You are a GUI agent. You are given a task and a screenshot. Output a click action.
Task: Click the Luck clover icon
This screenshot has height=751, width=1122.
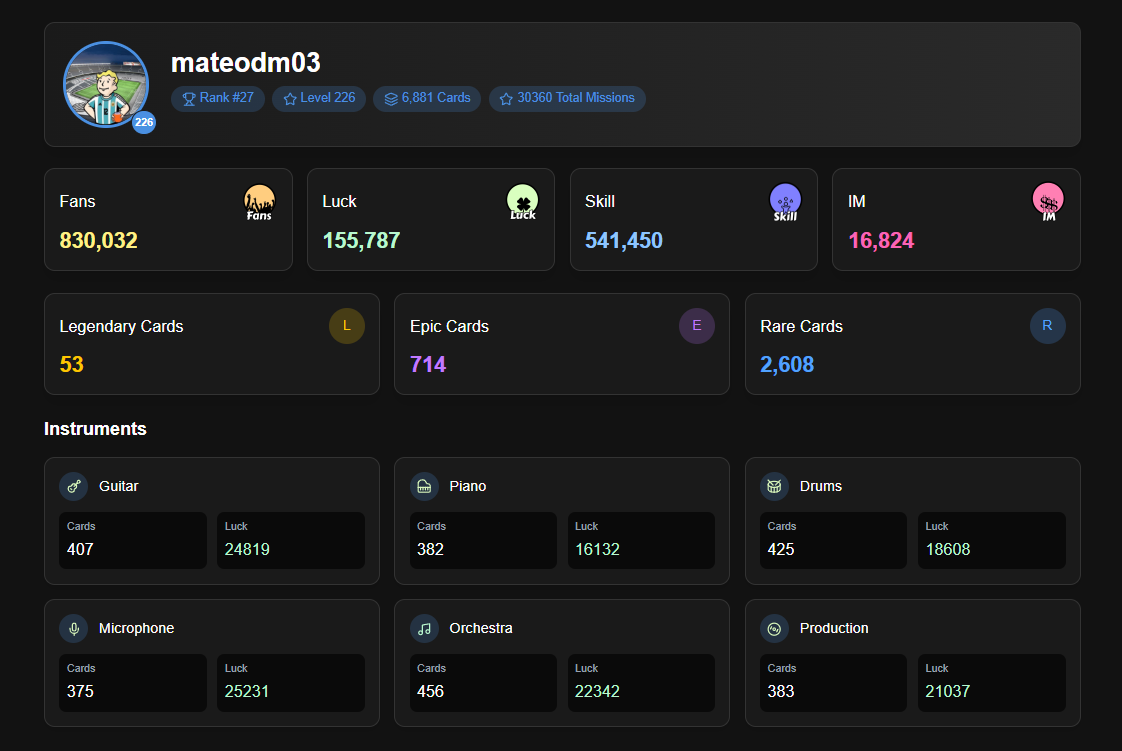click(522, 202)
